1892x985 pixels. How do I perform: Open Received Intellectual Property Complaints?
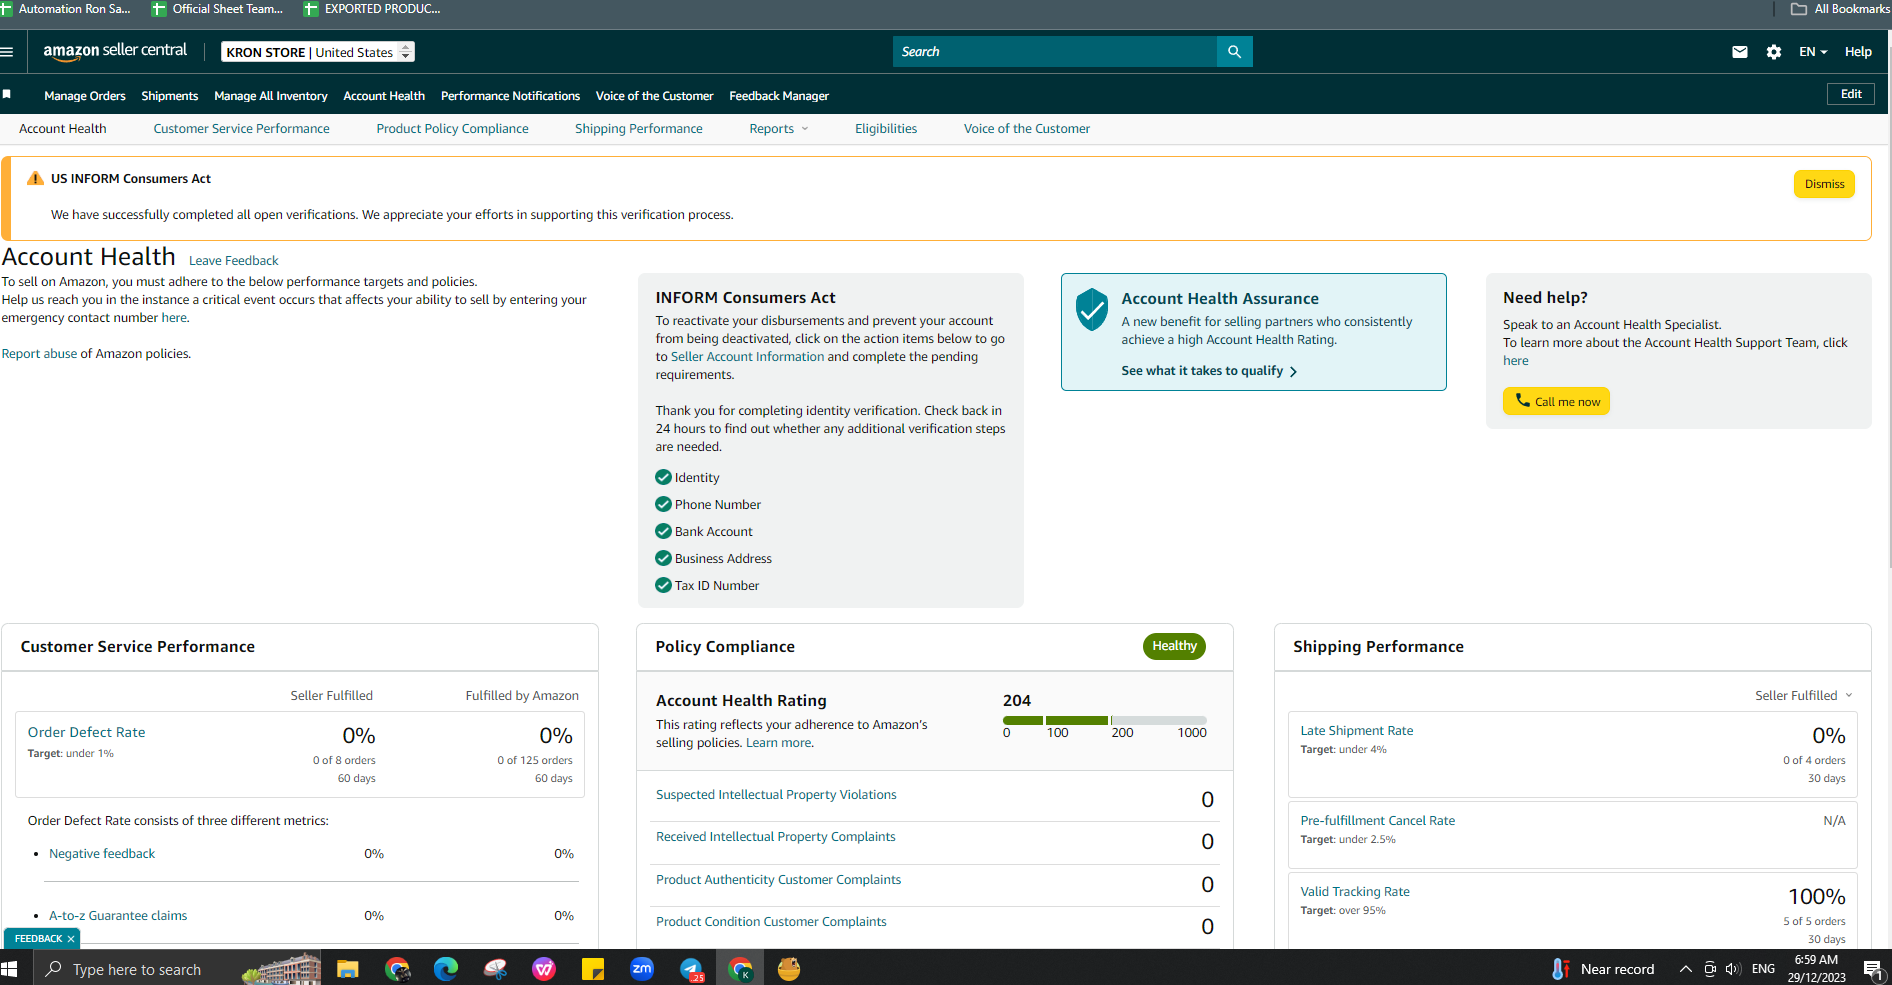pos(775,837)
